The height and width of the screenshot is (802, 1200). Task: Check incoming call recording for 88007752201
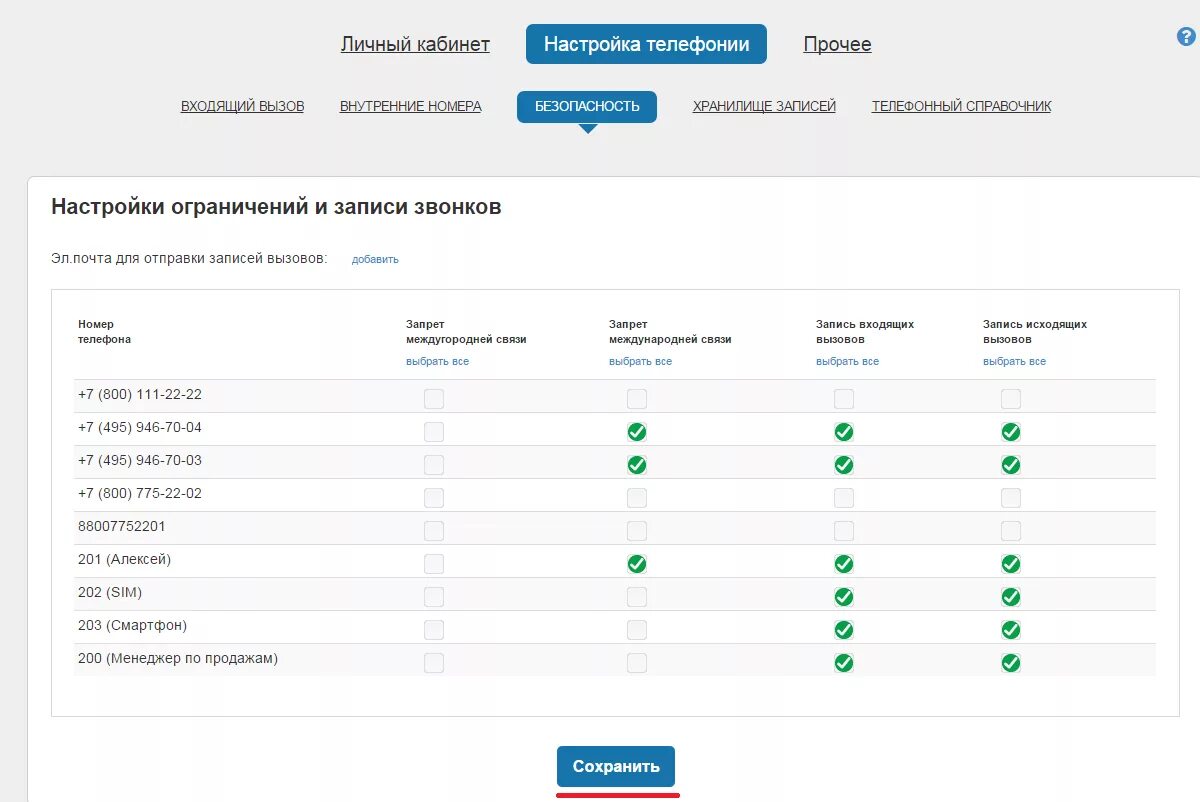tap(844, 531)
